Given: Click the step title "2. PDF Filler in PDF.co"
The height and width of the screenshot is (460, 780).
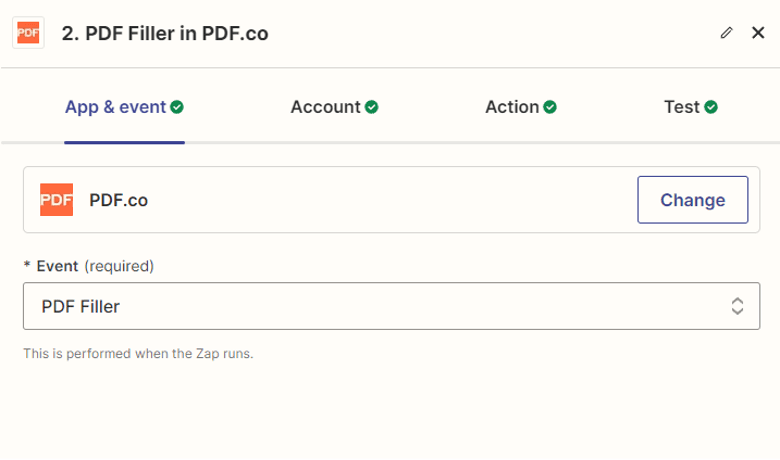Looking at the screenshot, I should click(x=165, y=33).
